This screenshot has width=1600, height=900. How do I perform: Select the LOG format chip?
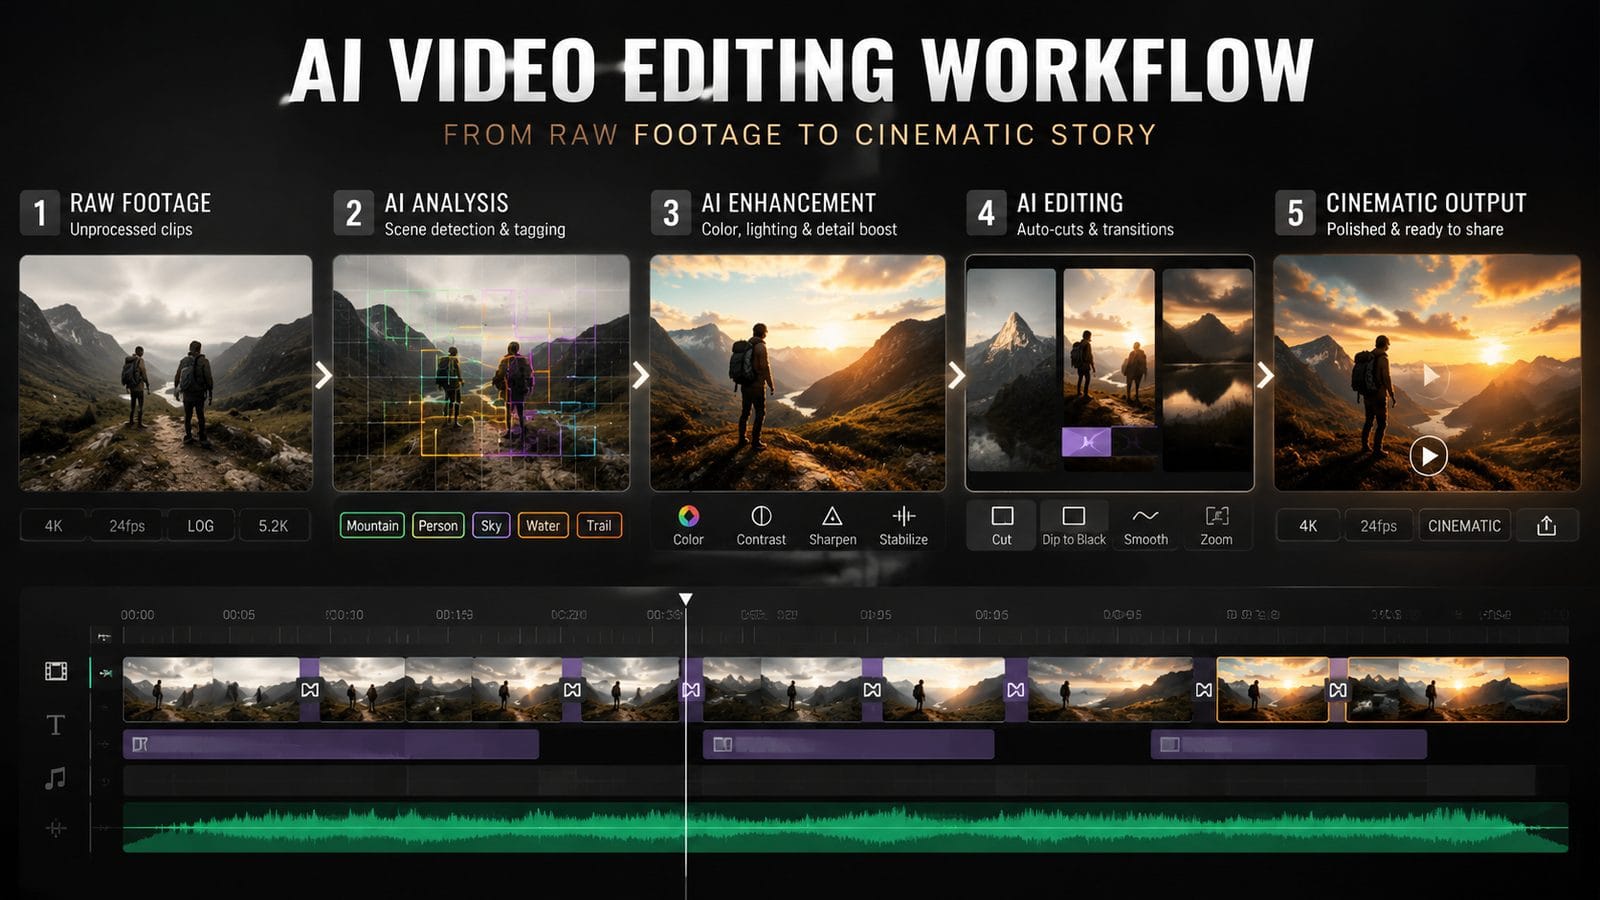201,525
